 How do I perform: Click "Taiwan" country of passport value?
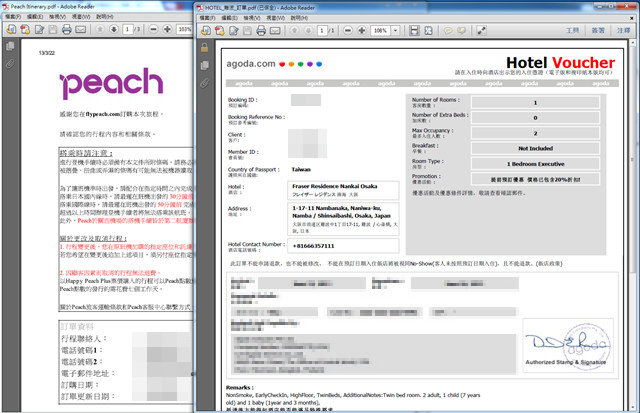point(301,169)
